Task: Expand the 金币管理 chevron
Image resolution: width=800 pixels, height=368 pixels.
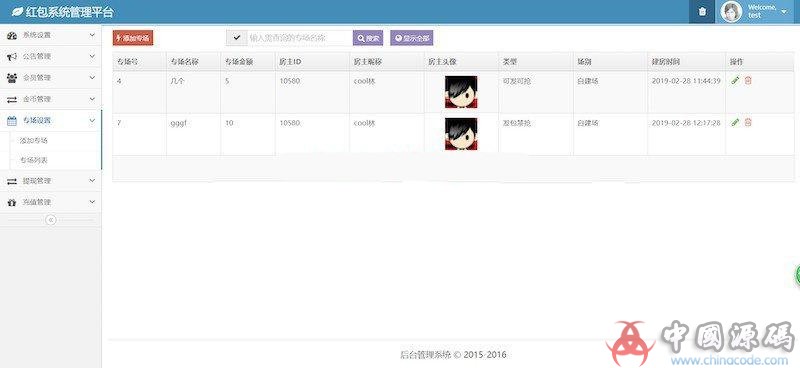Action: [92, 99]
